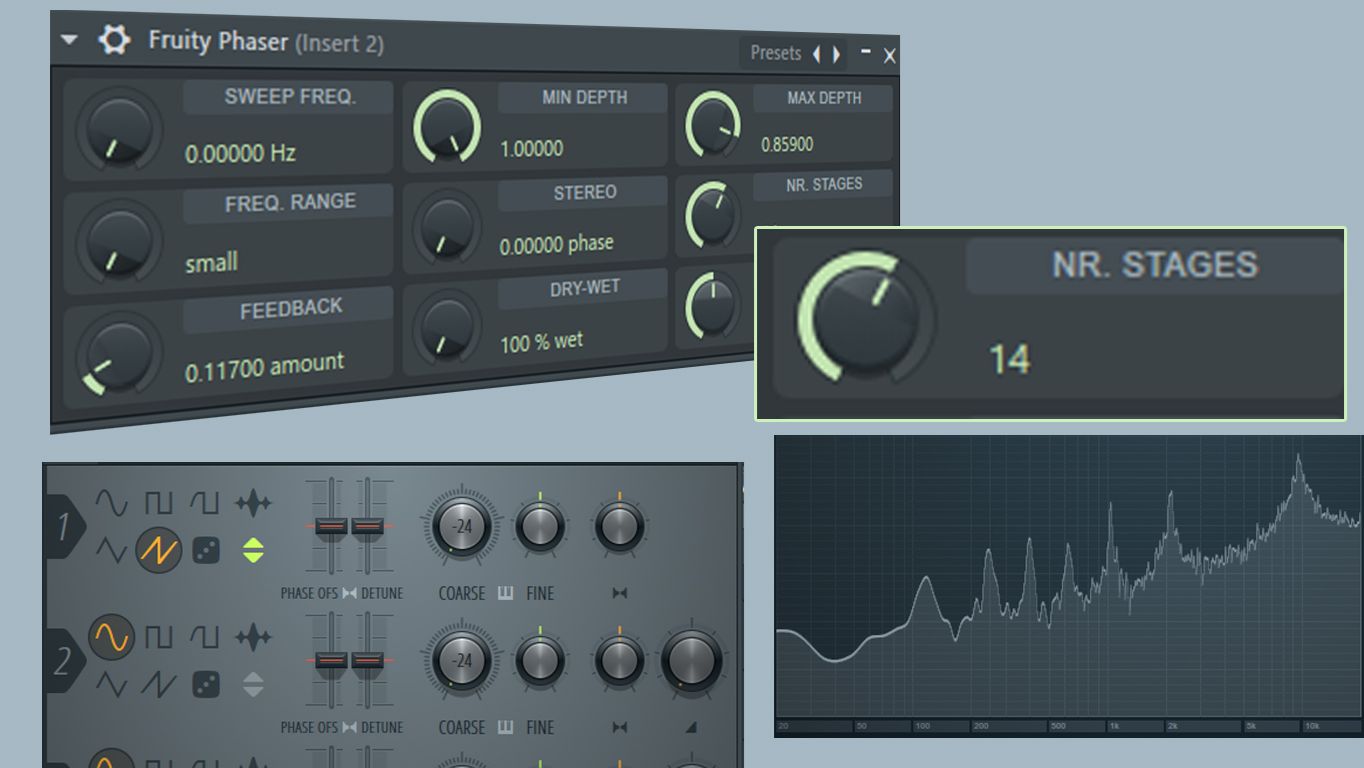Enable oscillator 2 gray invert arrows
1364x768 pixels.
(254, 684)
